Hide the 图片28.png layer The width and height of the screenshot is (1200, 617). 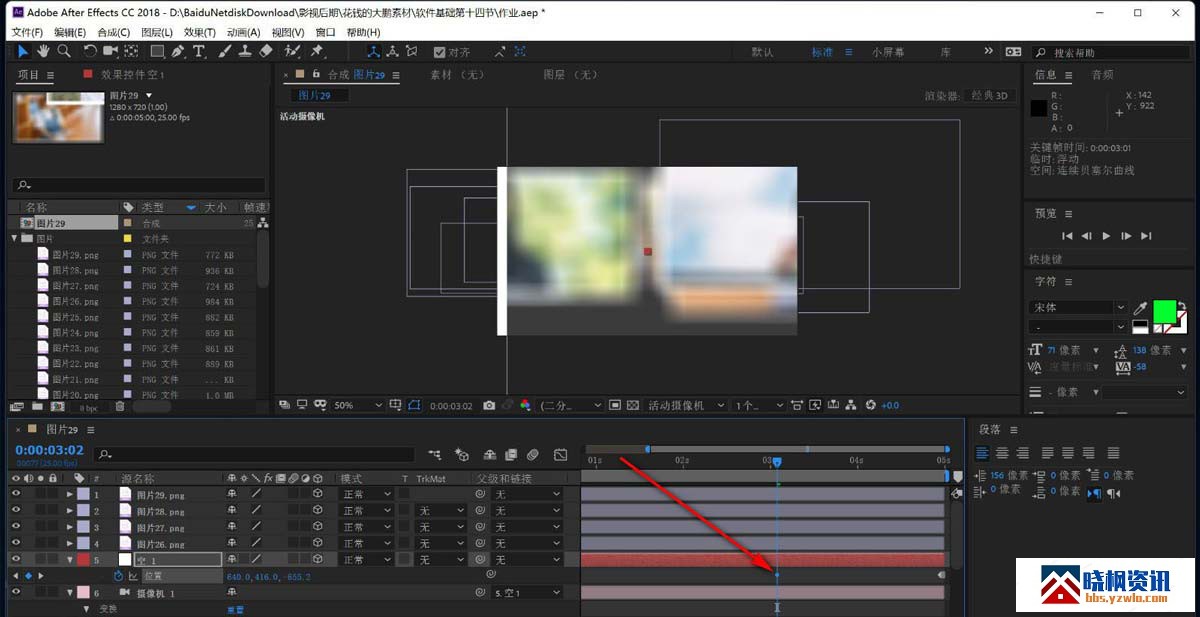click(x=15, y=511)
